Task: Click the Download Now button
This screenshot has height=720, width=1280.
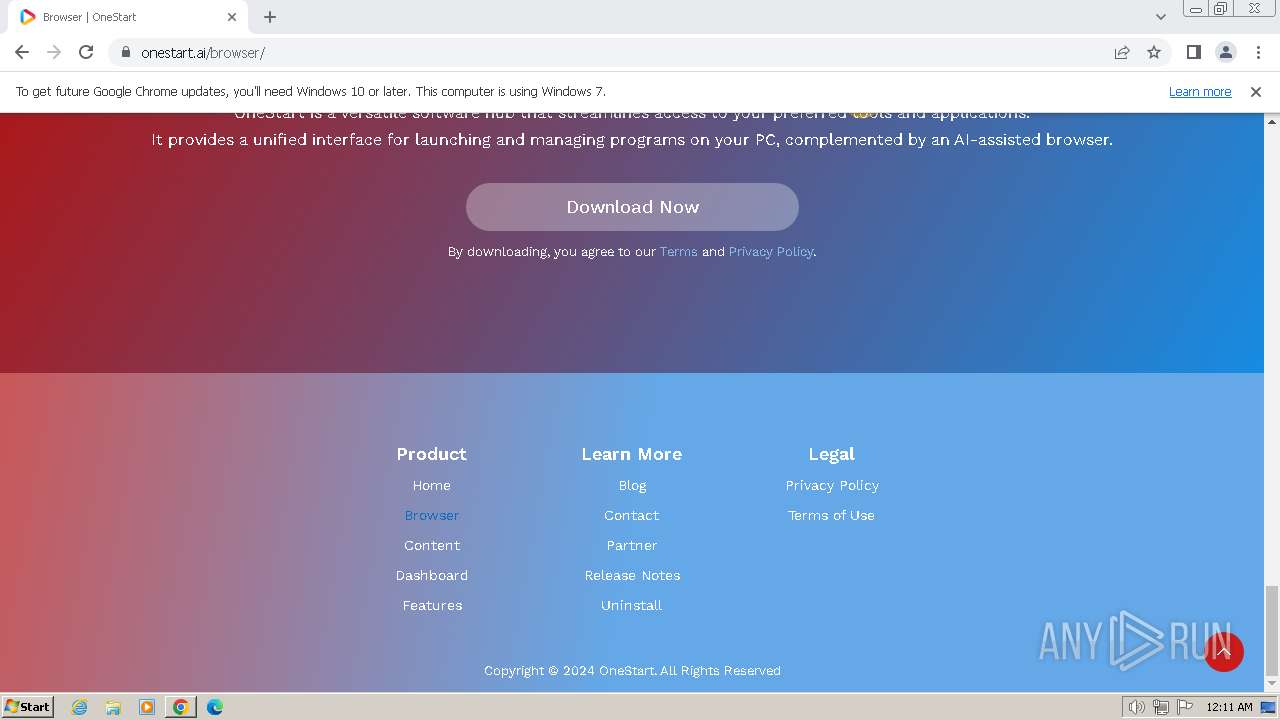Action: (x=632, y=207)
